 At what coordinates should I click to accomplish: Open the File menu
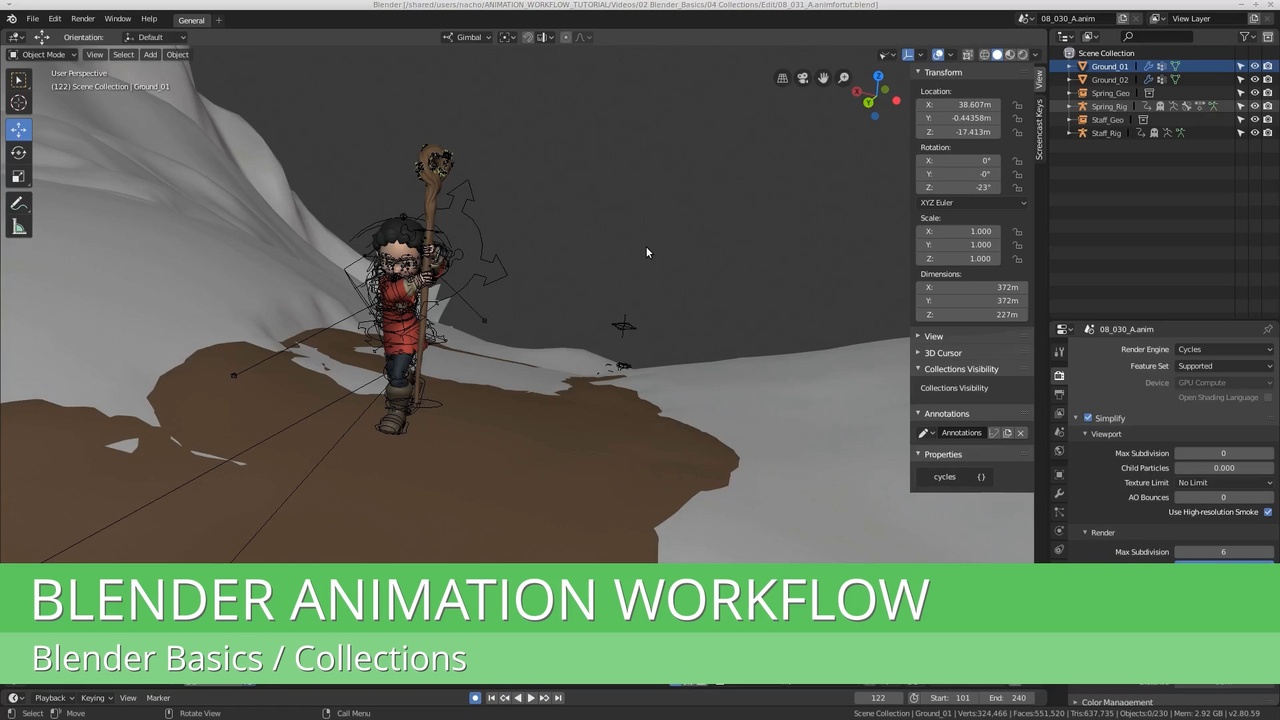click(32, 19)
